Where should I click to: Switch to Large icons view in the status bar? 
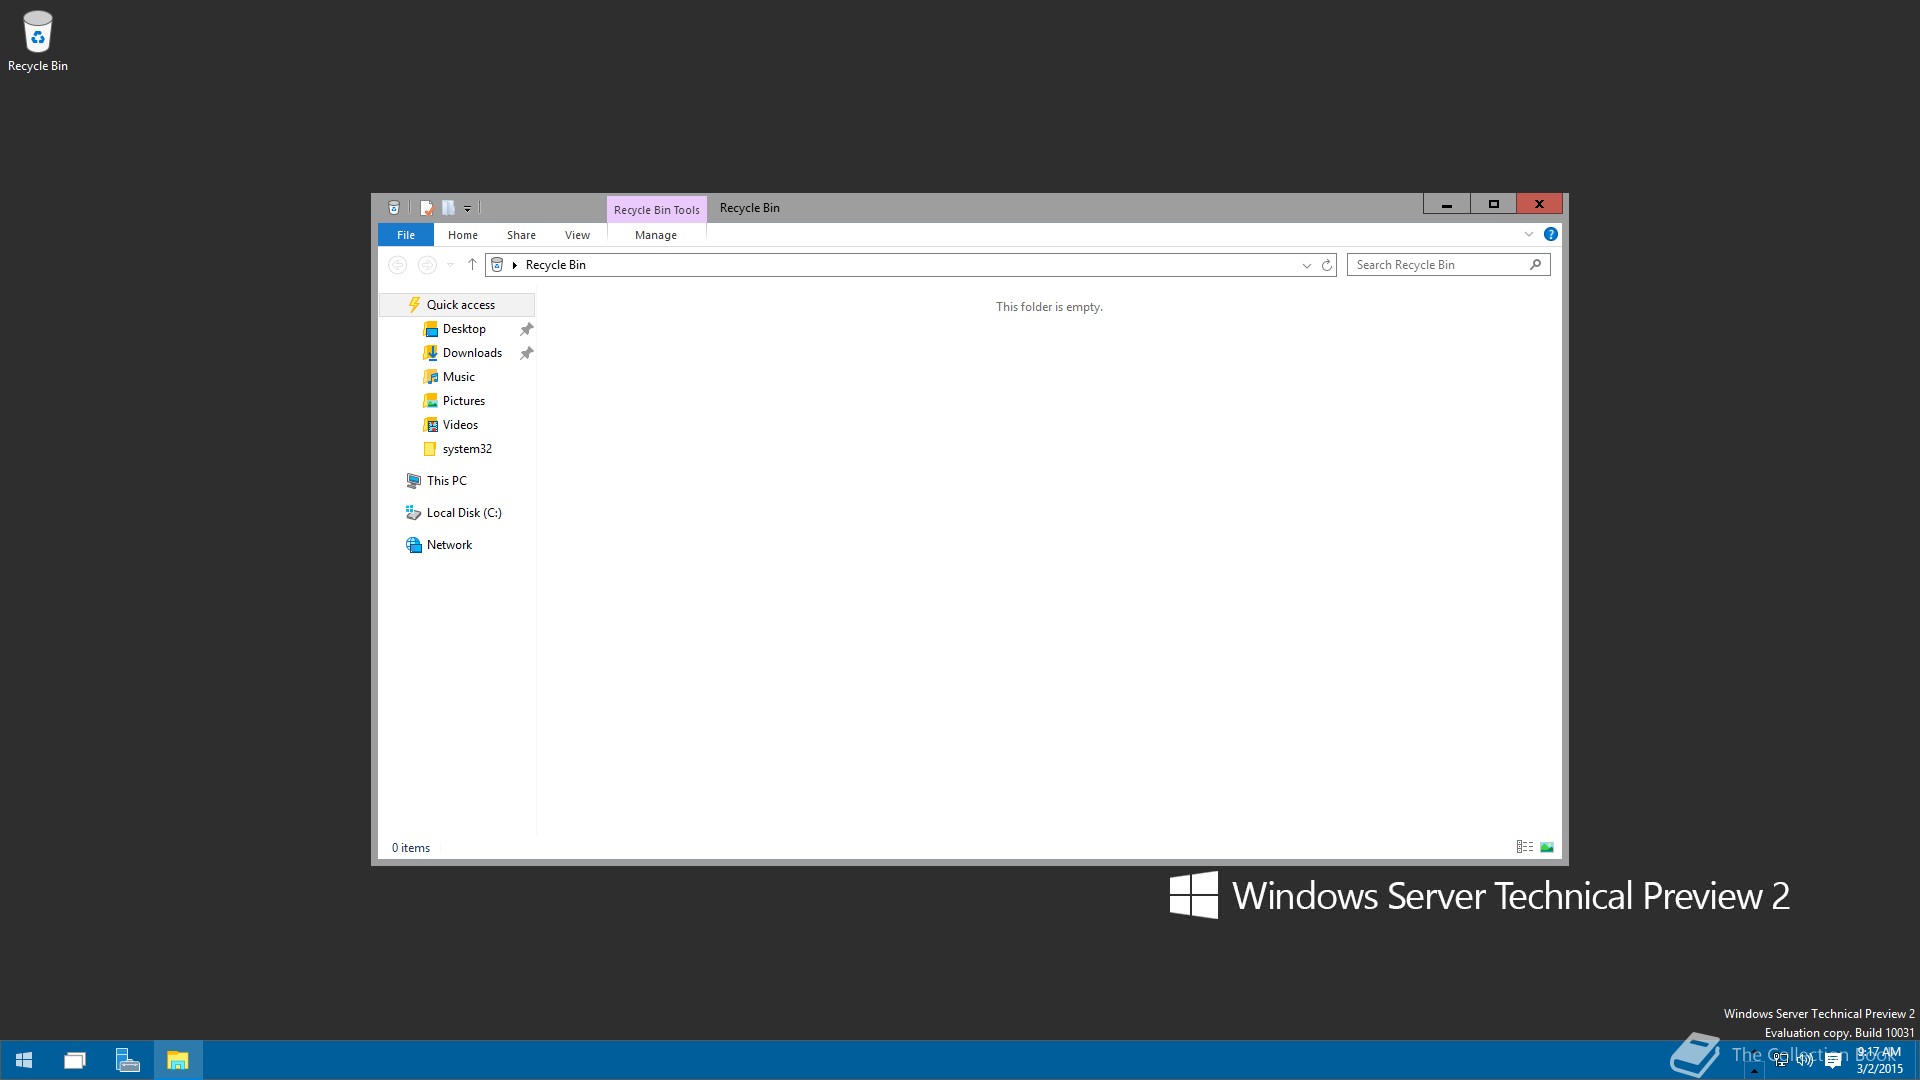pyautogui.click(x=1547, y=847)
